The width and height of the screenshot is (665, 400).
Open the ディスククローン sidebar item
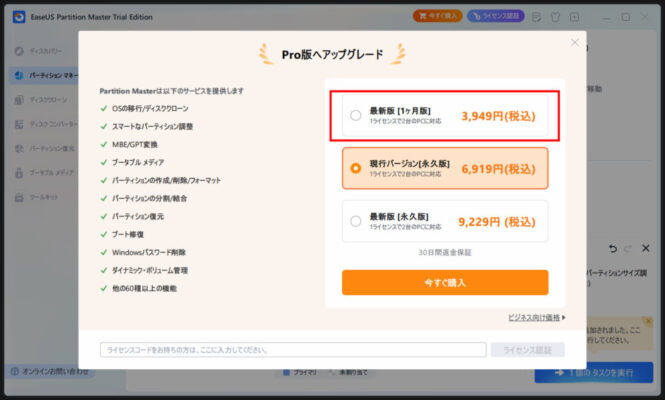(42, 100)
